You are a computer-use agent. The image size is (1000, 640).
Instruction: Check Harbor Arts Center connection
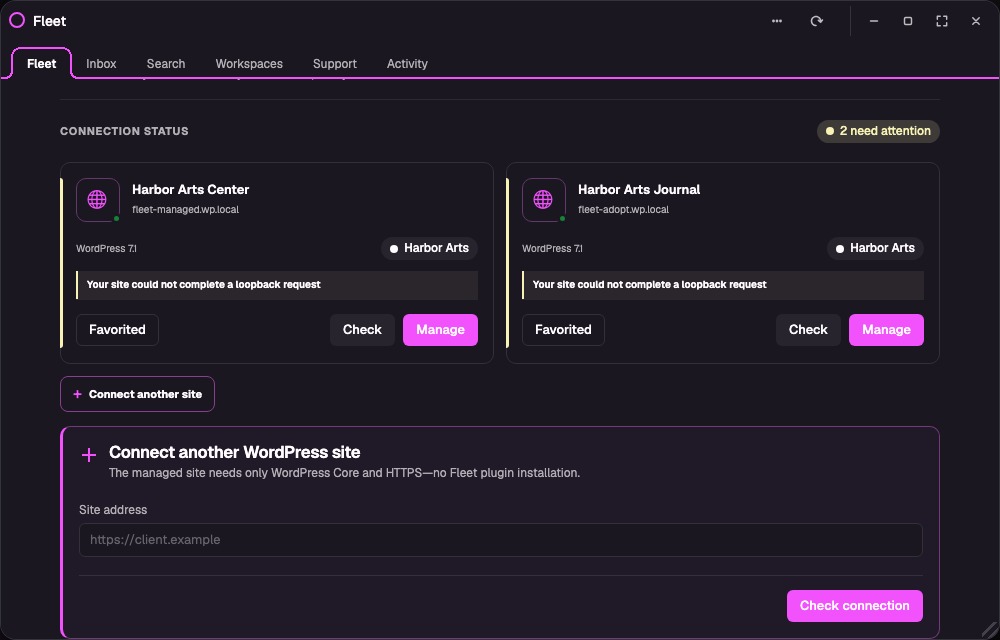pos(362,330)
